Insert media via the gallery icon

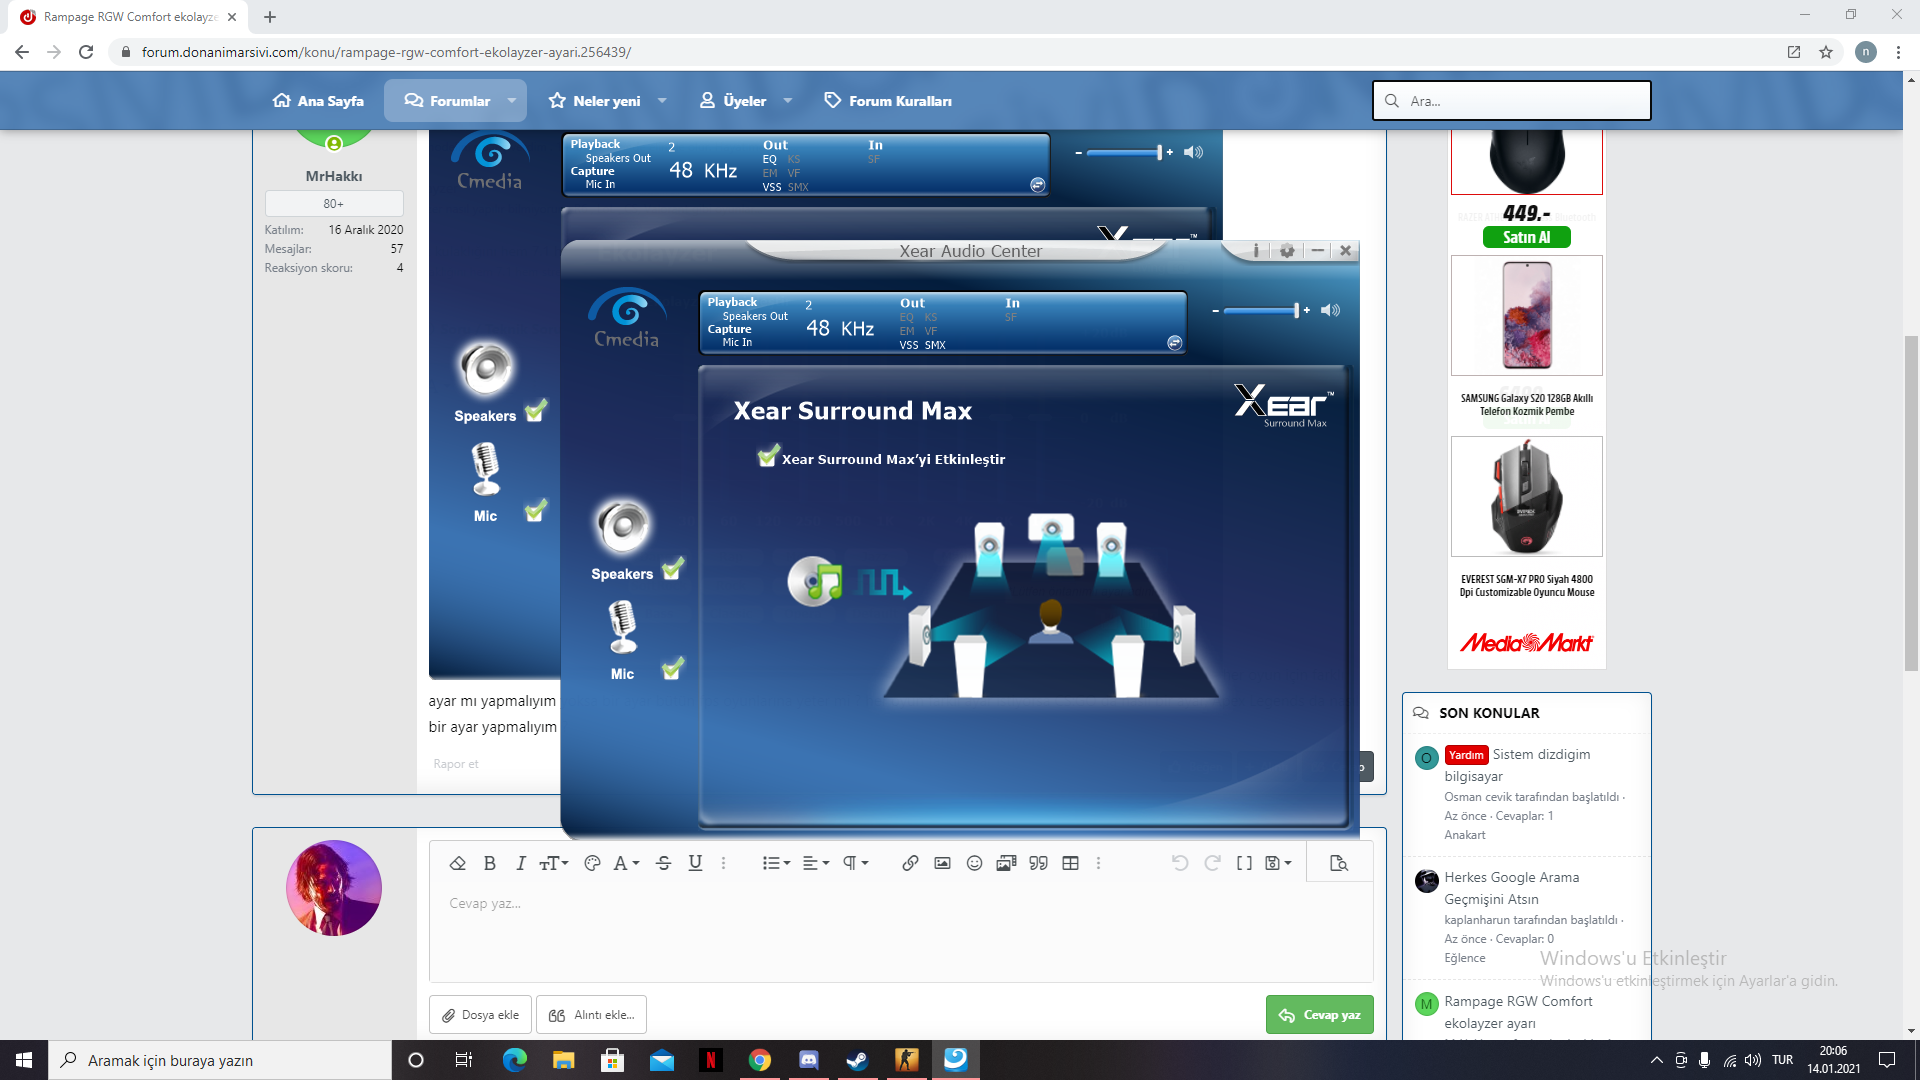click(x=1006, y=863)
